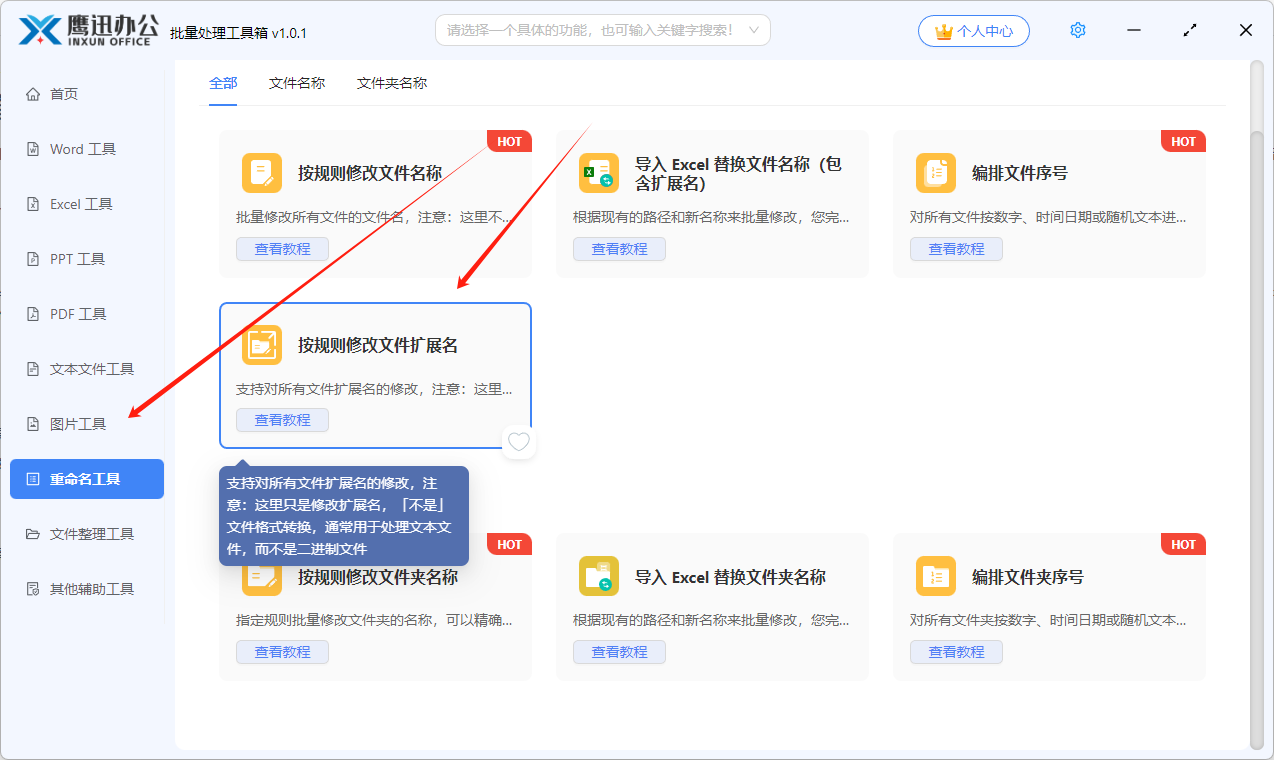Open the 按规则修改文件名称 card title
The width and height of the screenshot is (1274, 760).
pos(370,173)
